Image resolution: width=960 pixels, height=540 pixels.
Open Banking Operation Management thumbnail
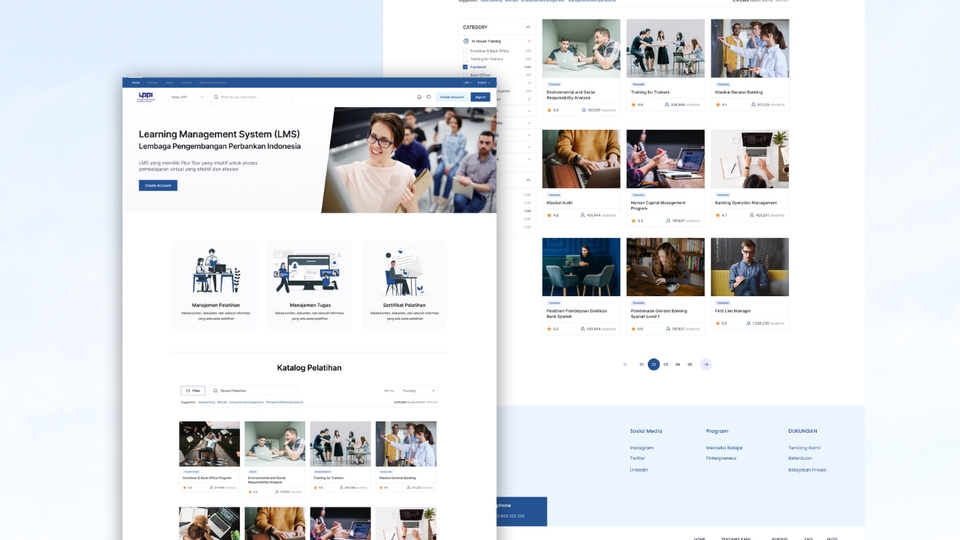(750, 159)
